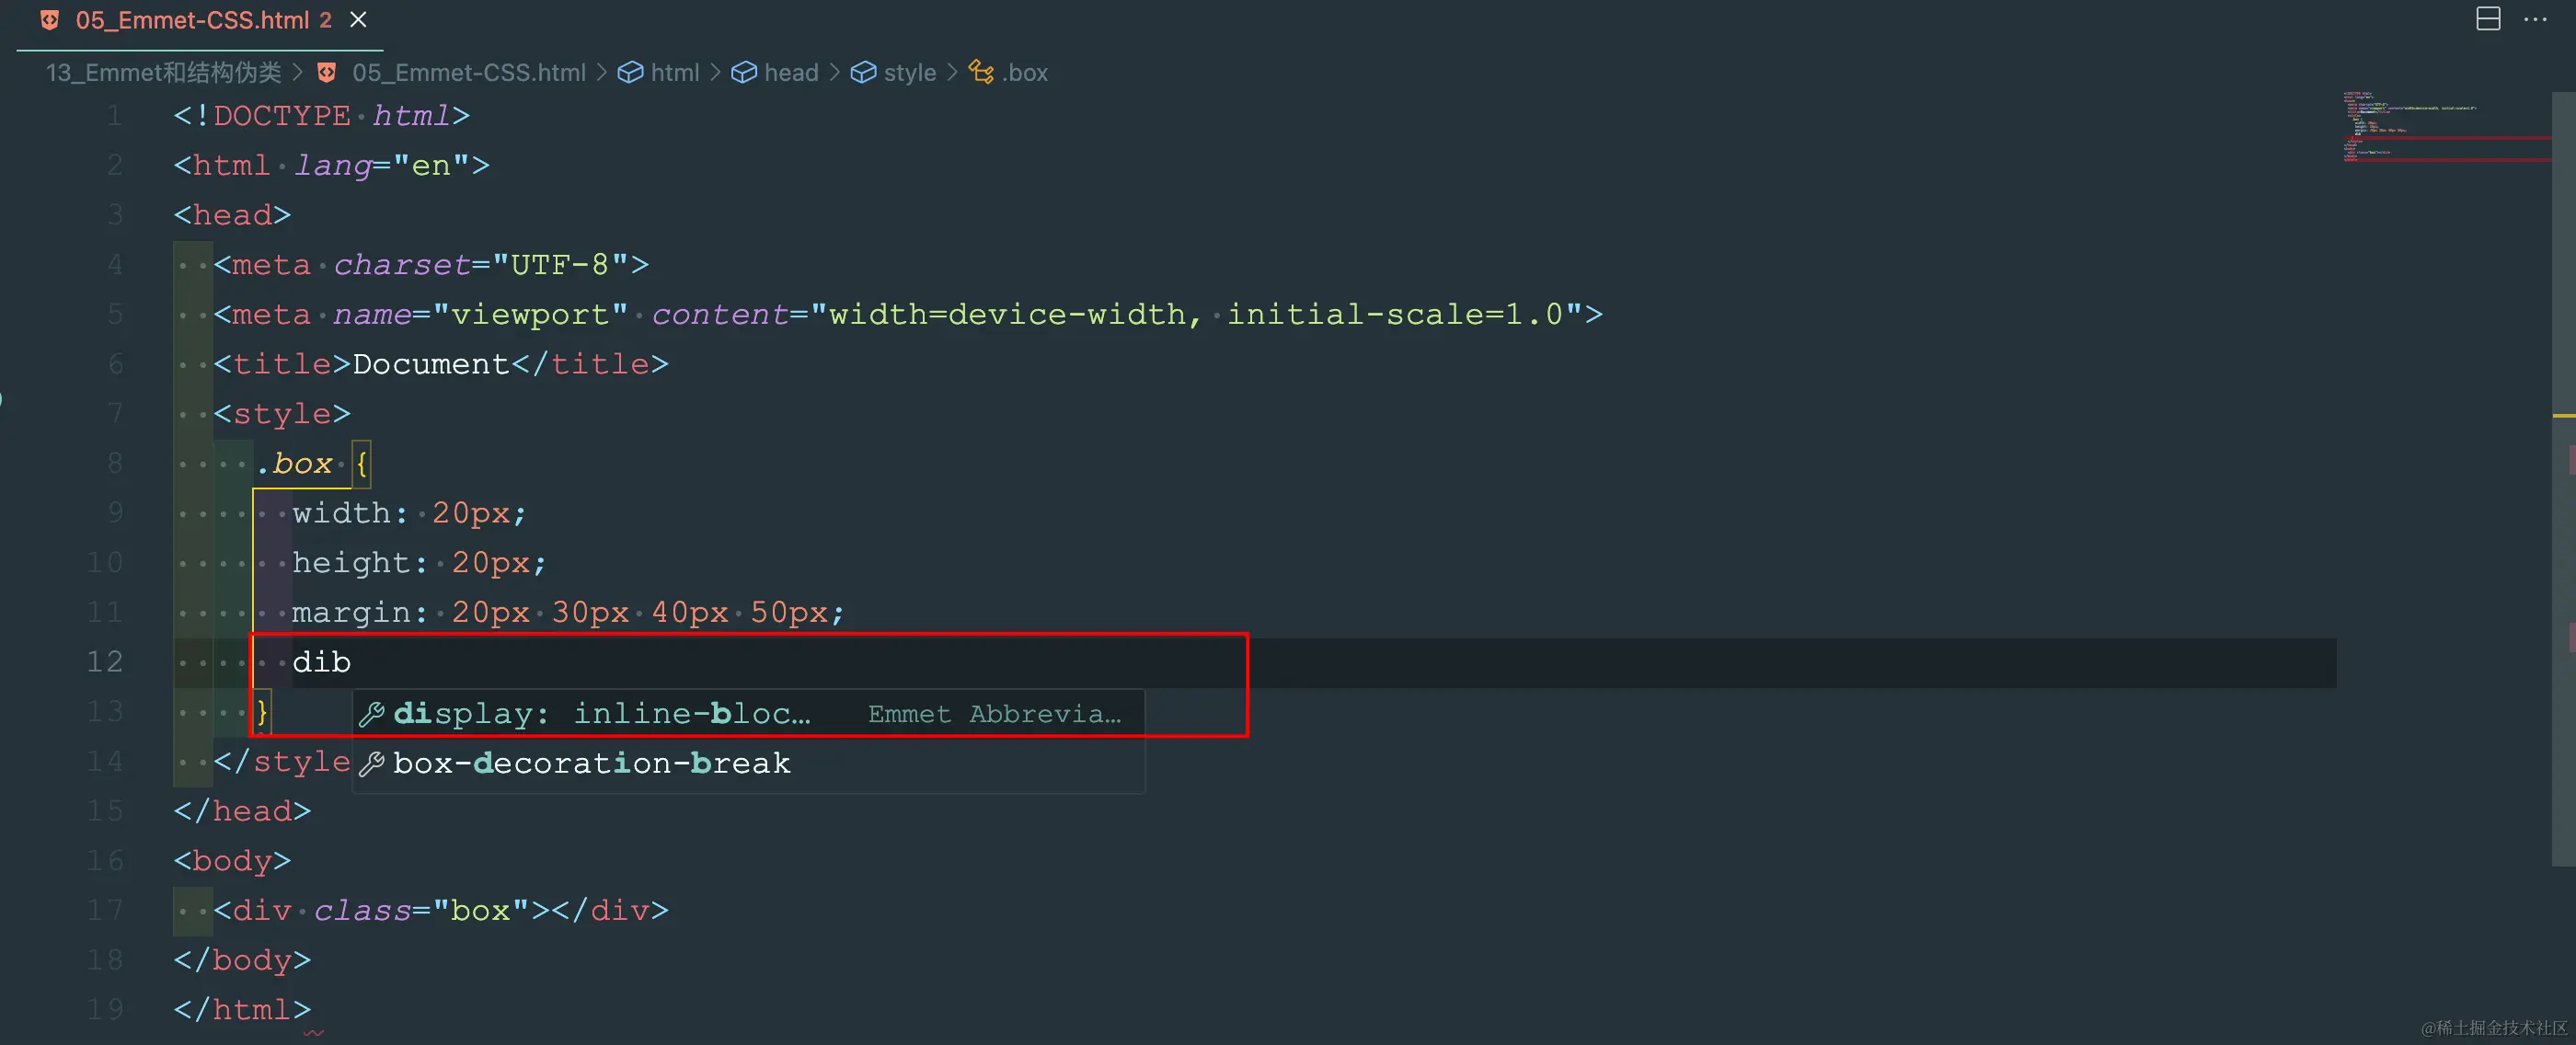The height and width of the screenshot is (1045, 2576).
Task: Click line number 12 in gutter
Action: [105, 662]
